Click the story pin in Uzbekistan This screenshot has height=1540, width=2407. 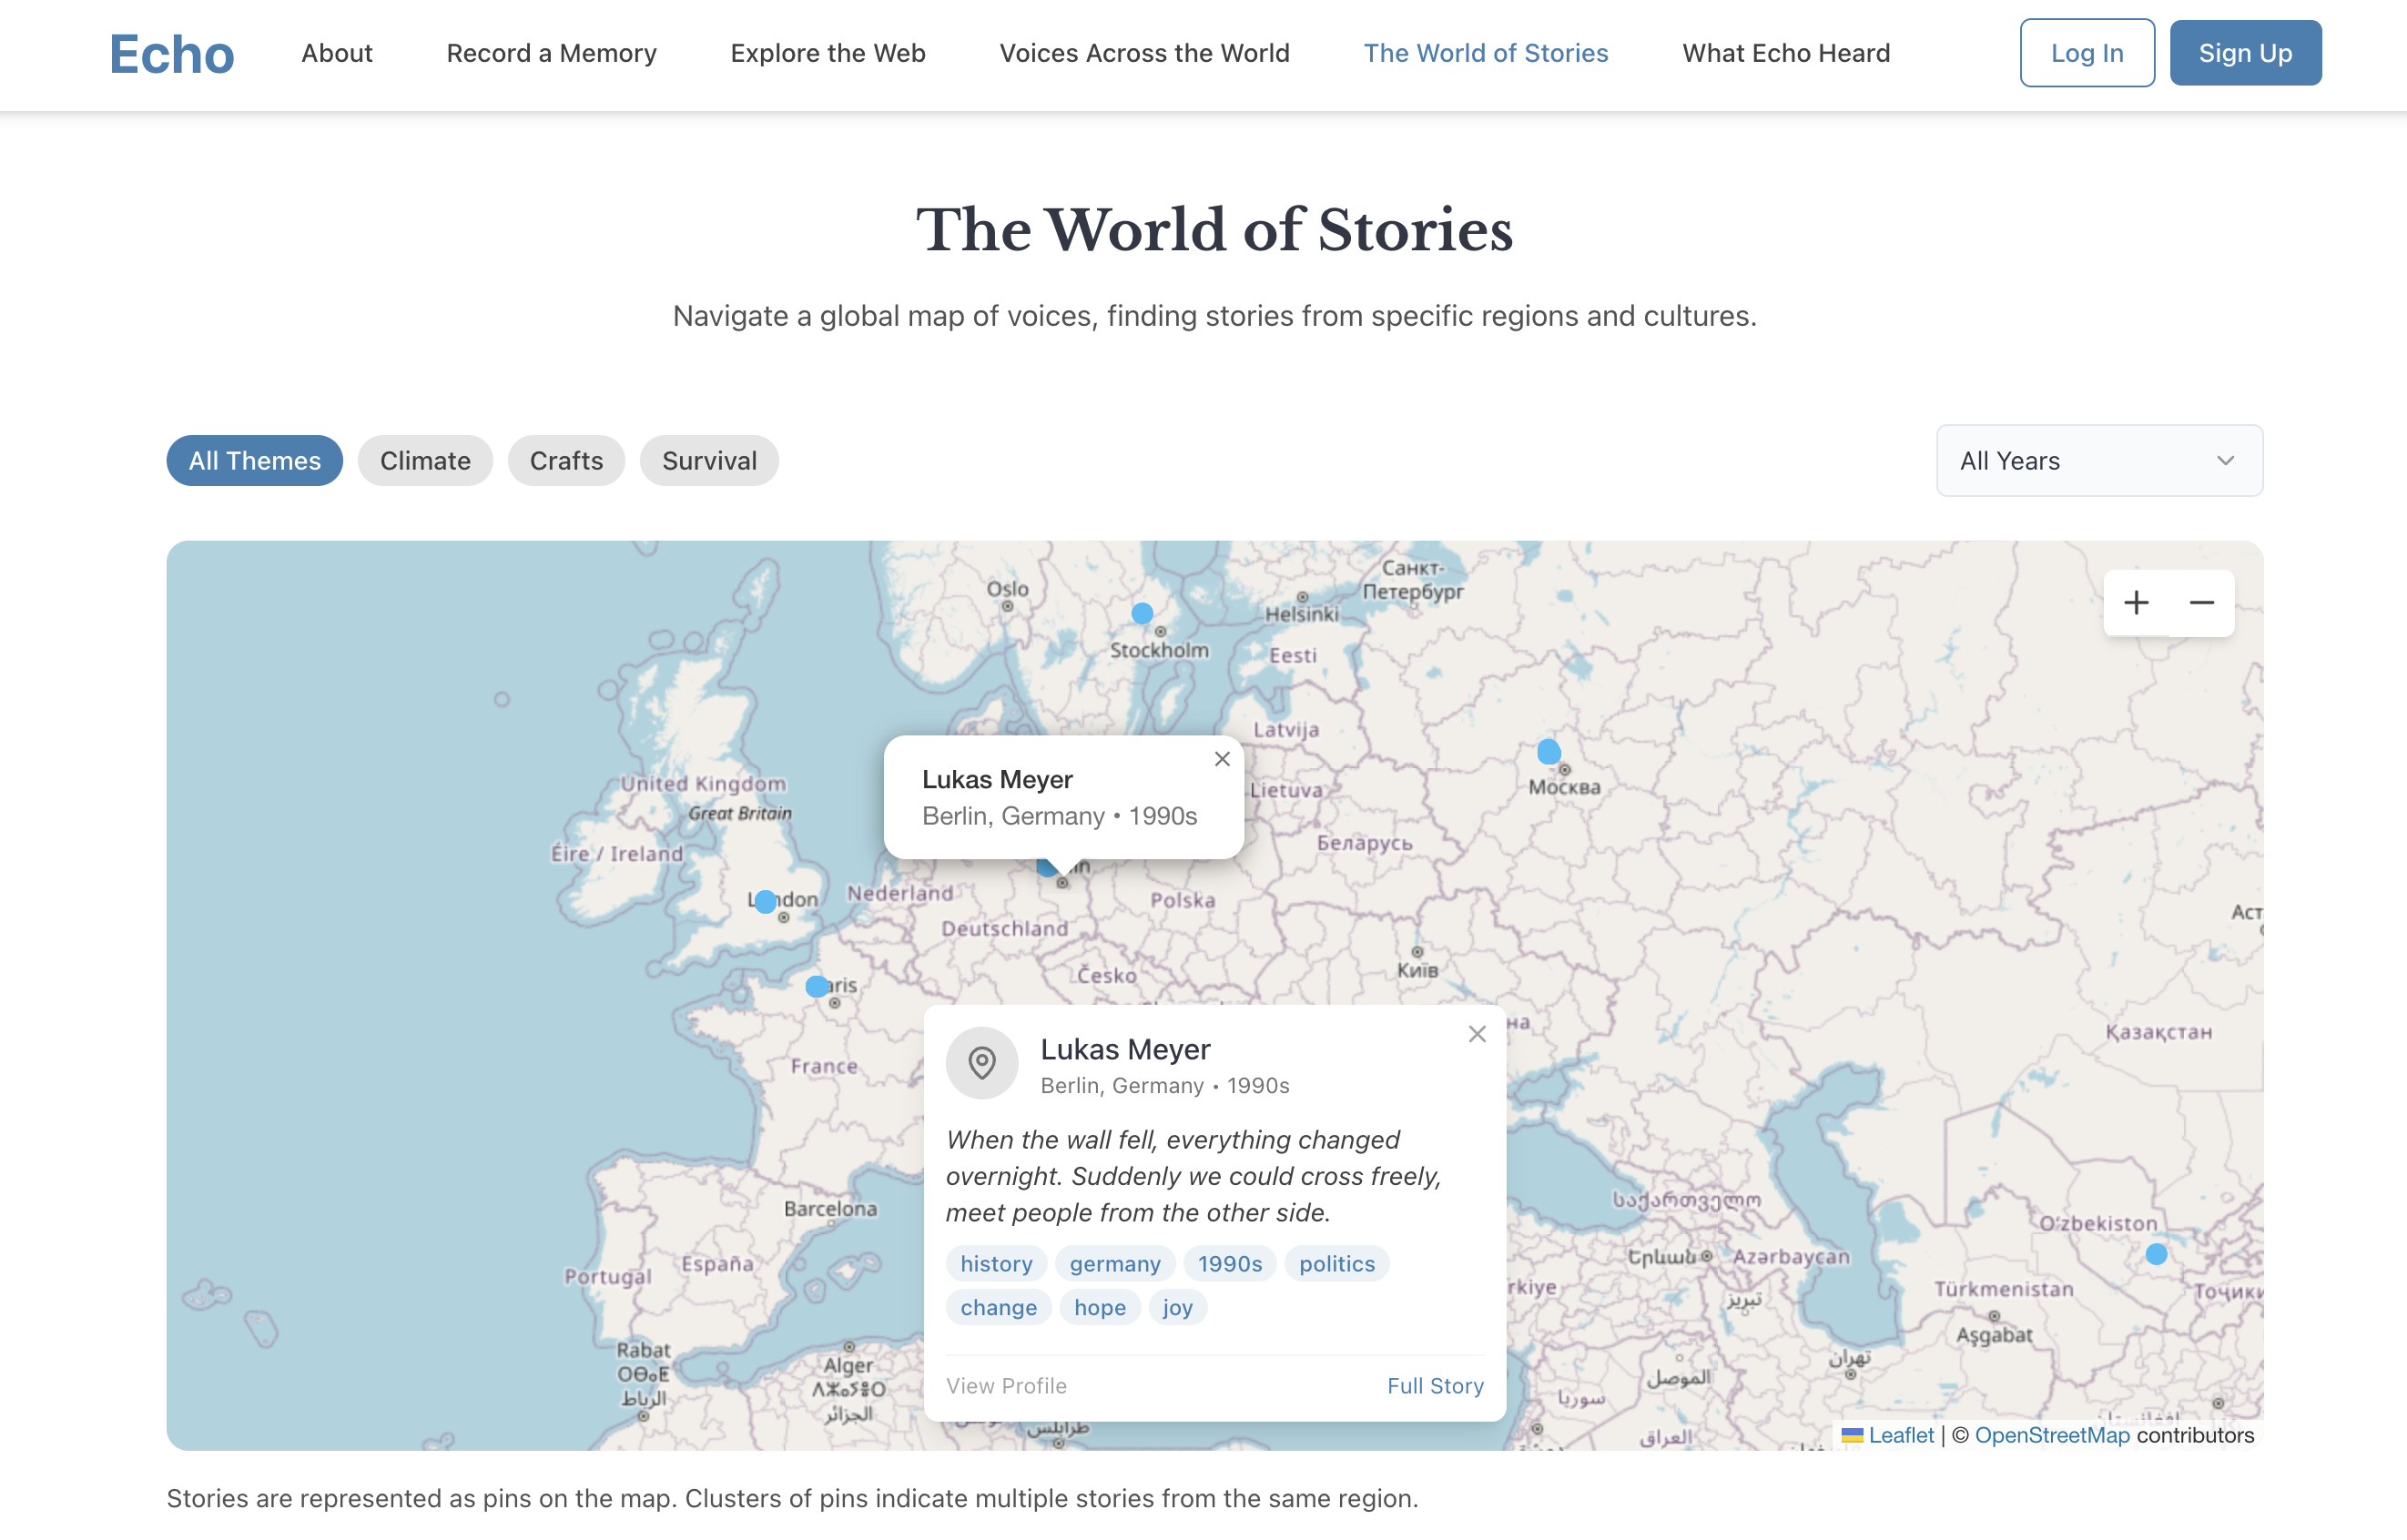pos(2155,1254)
